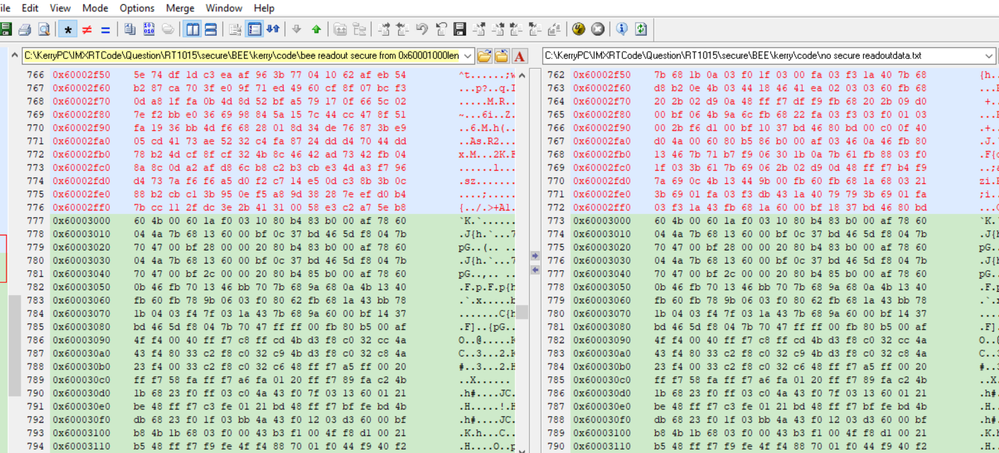Viewport: 999px width, 453px height.
Task: Click the red A text icon
Action: [x=519, y=56]
